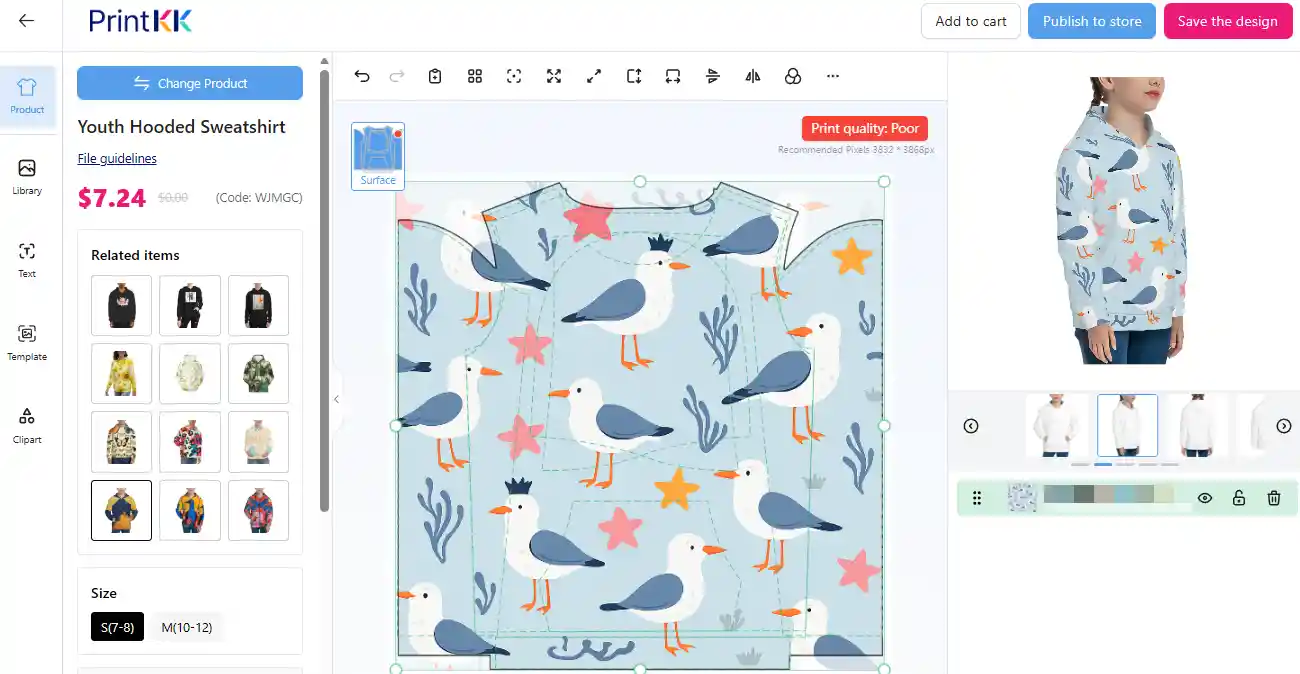Select size S(7-8)
The height and width of the screenshot is (674, 1300).
point(117,627)
